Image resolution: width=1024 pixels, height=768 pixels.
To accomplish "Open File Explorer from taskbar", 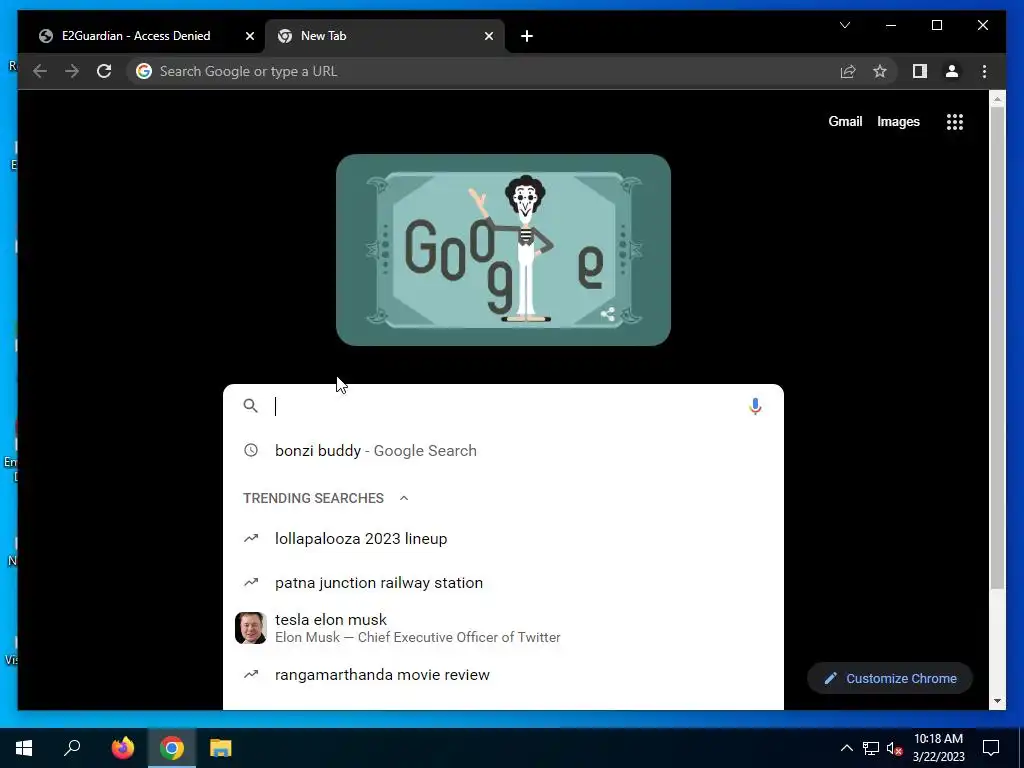I will pos(221,748).
